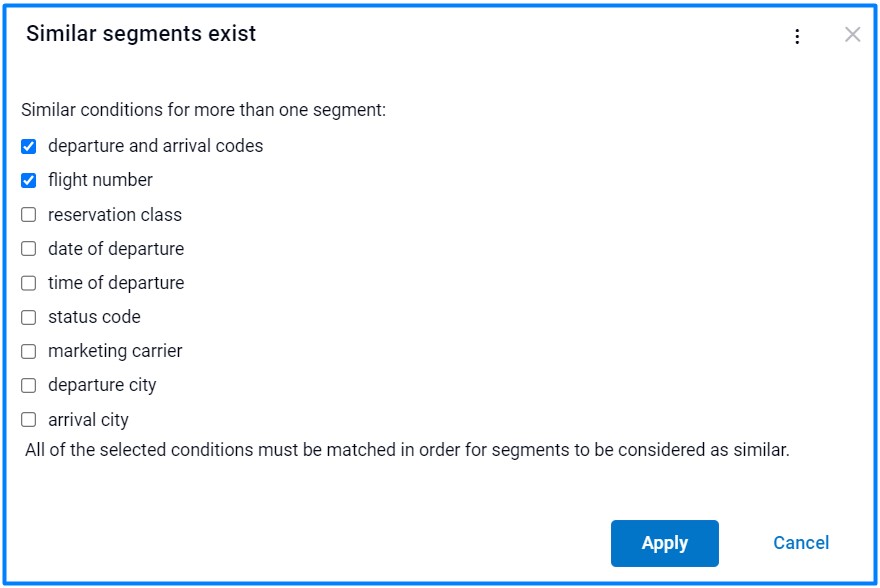
Task: Select the status code checkbox
Action: [x=29, y=317]
